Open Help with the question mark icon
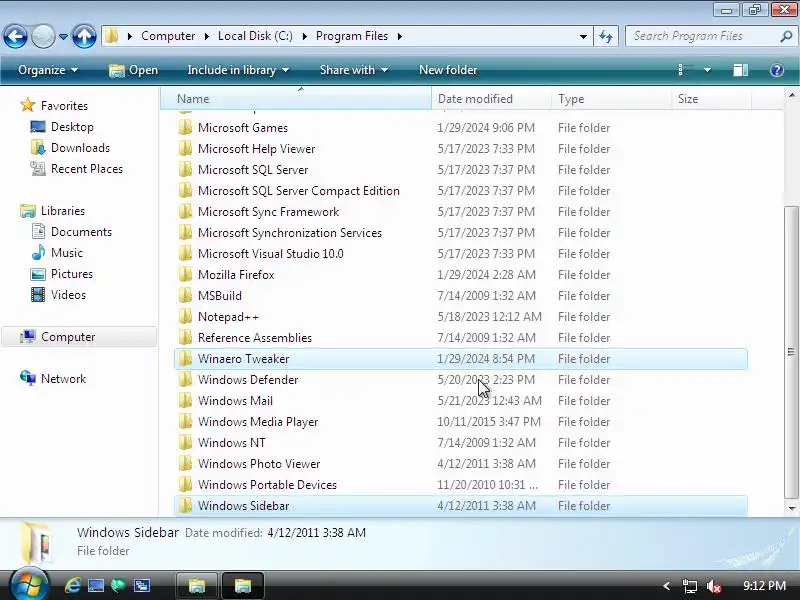Screen dimensions: 800x600 click(x=777, y=70)
